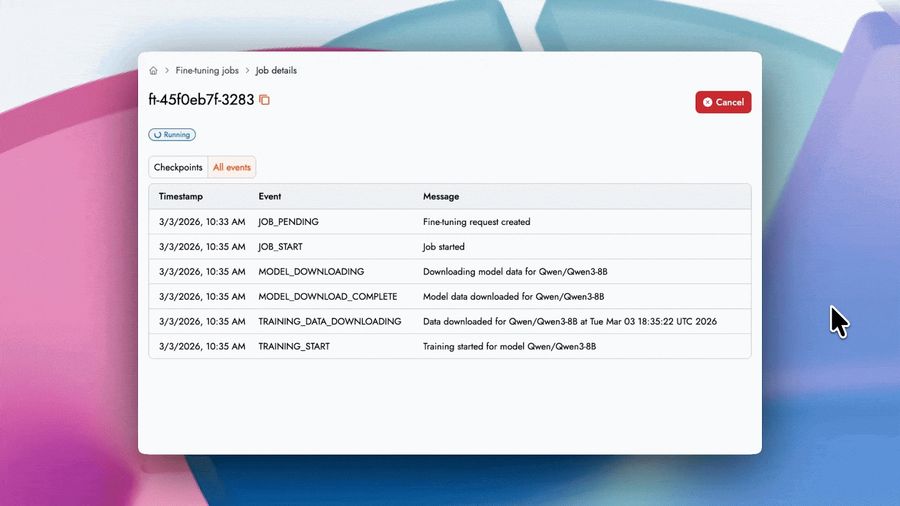Image resolution: width=900 pixels, height=506 pixels.
Task: Select the TRAINING_DATA_DOWNLOADING event cell
Action: [x=329, y=322]
